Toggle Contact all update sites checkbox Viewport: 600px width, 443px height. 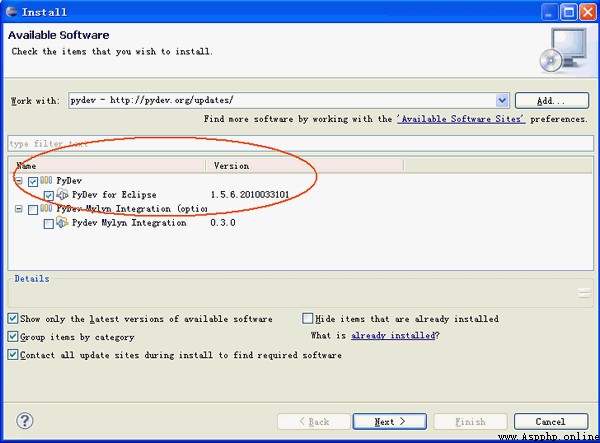pyautogui.click(x=13, y=355)
